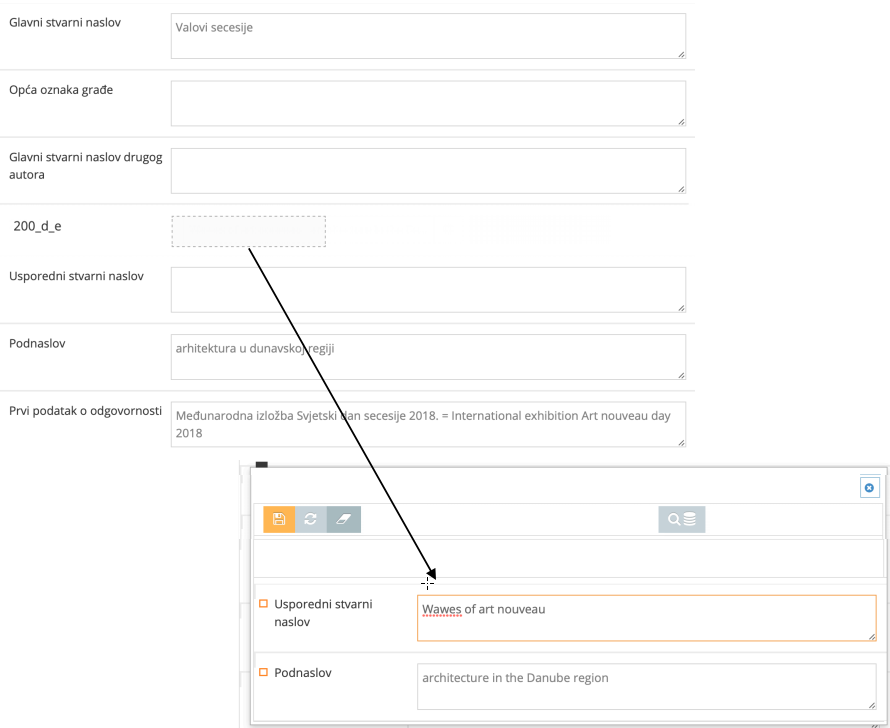Click resize handle of Valovi secesije textarea
This screenshot has width=890, height=728.
(681, 54)
